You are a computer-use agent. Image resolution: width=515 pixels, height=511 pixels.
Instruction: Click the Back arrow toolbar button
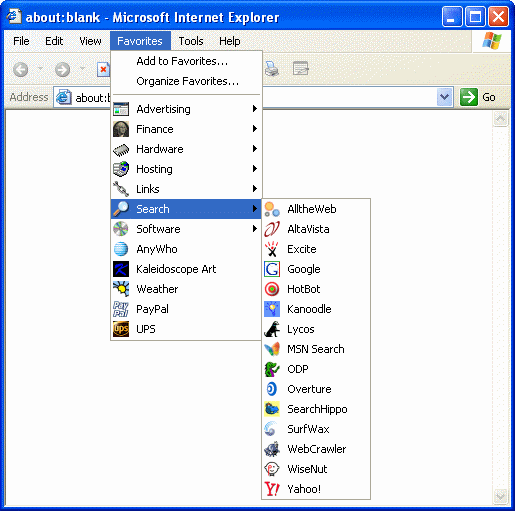pyautogui.click(x=21, y=70)
